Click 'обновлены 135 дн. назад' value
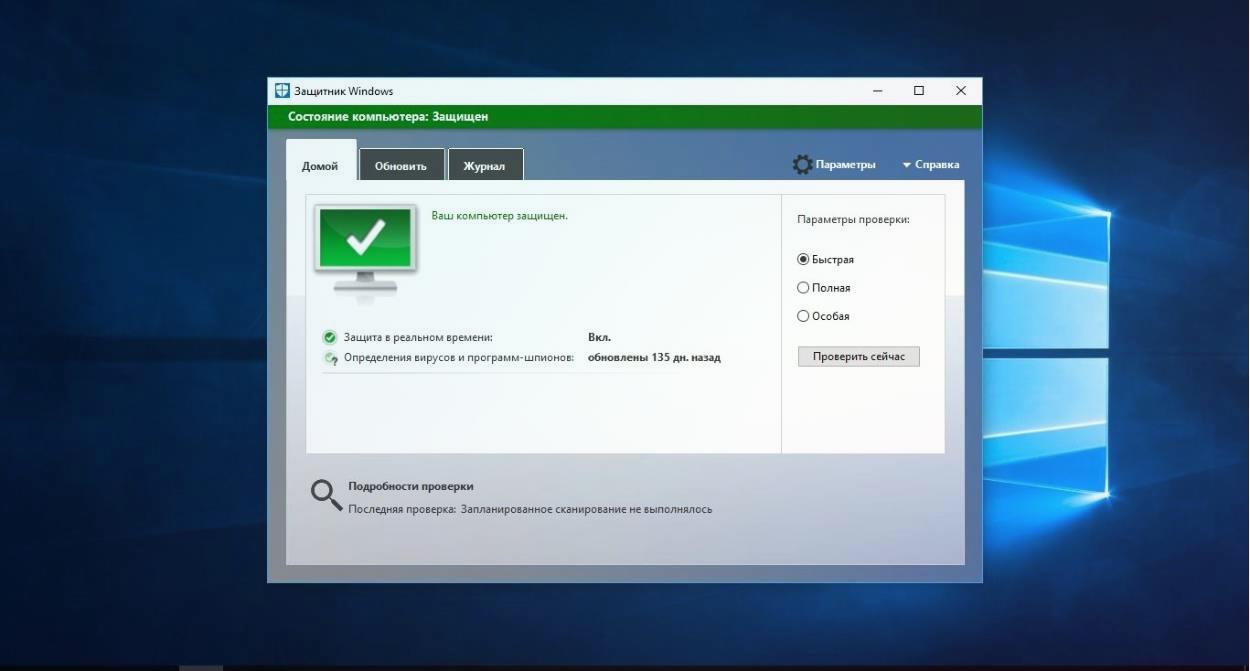The height and width of the screenshot is (671, 1250). [654, 357]
